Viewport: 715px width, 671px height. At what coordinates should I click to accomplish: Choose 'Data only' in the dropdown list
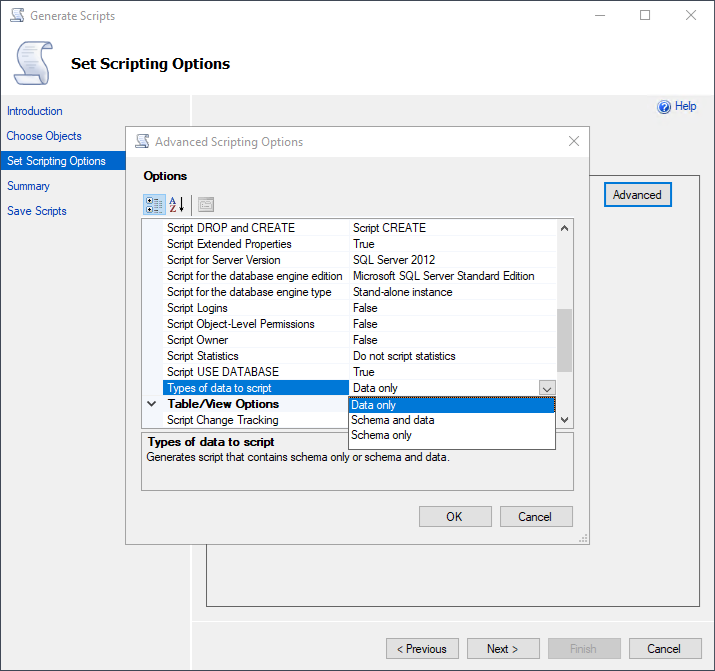tap(452, 405)
